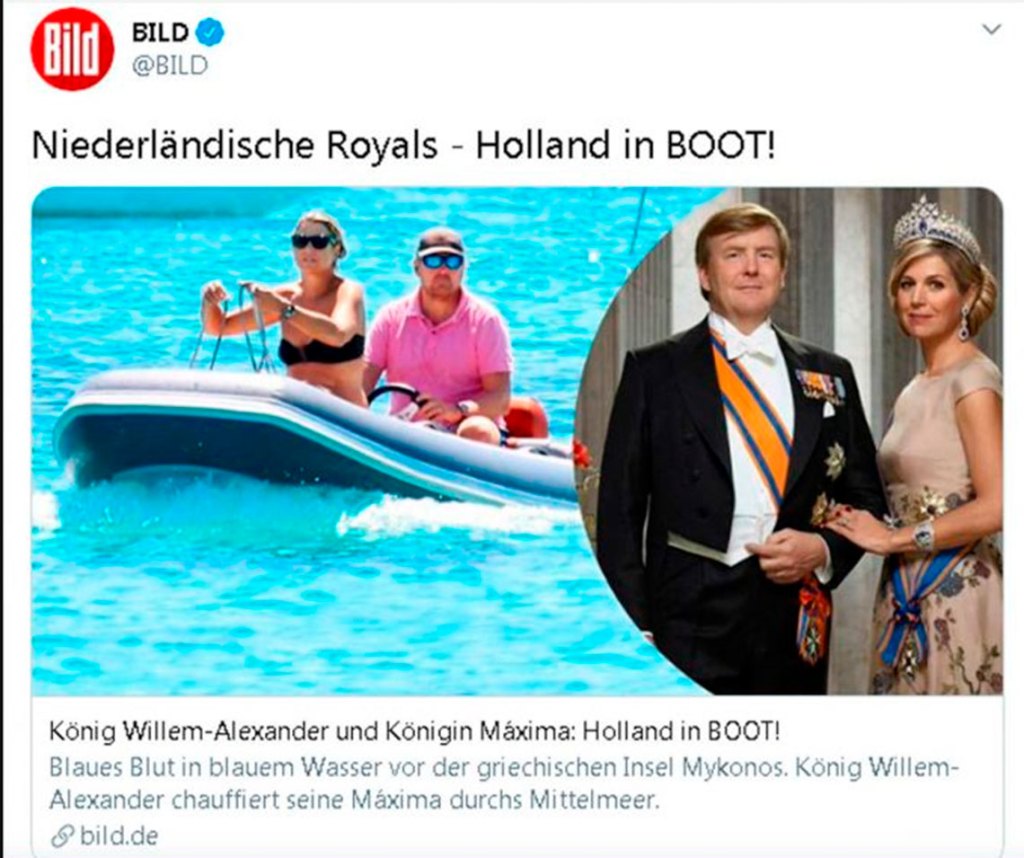The image size is (1024, 858).
Task: Click the chain link icon beside bild.de
Action: coord(62,835)
